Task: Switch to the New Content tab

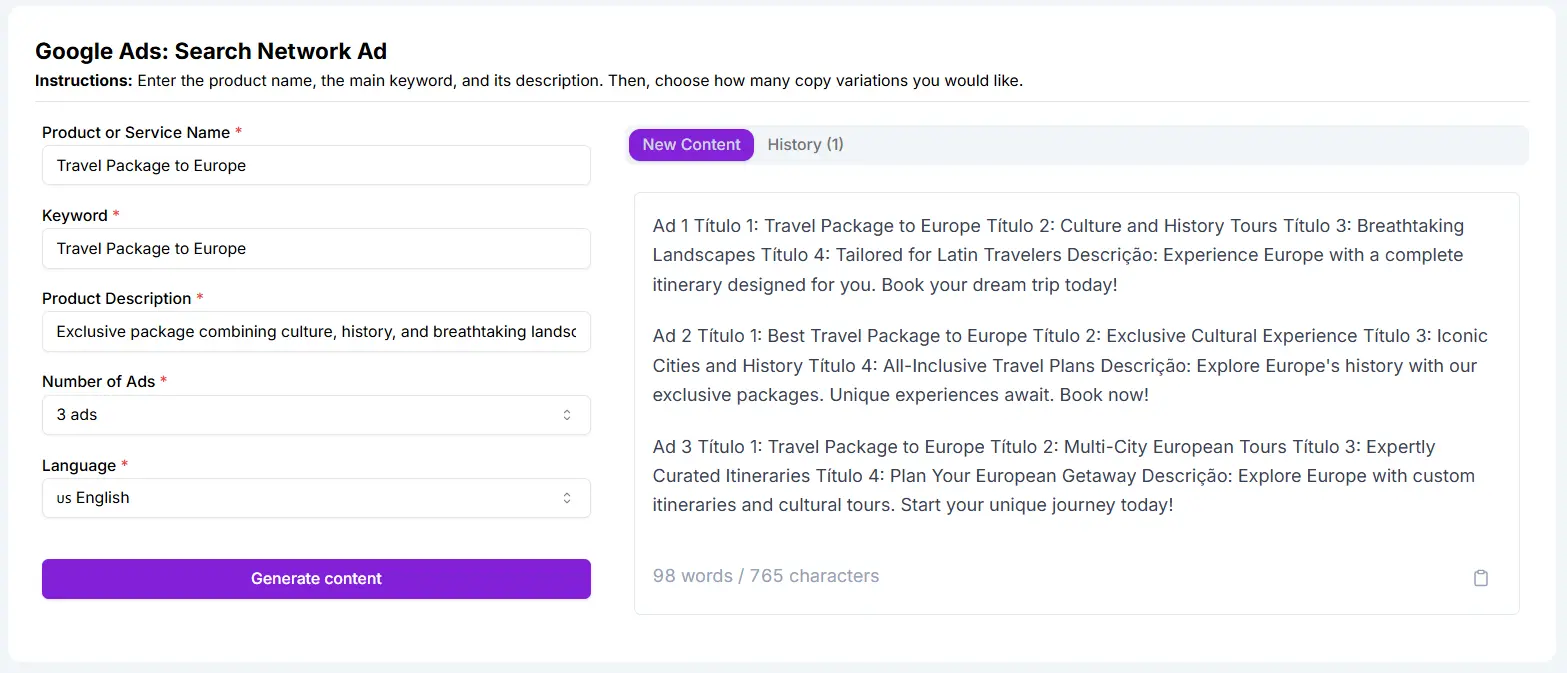Action: (691, 145)
